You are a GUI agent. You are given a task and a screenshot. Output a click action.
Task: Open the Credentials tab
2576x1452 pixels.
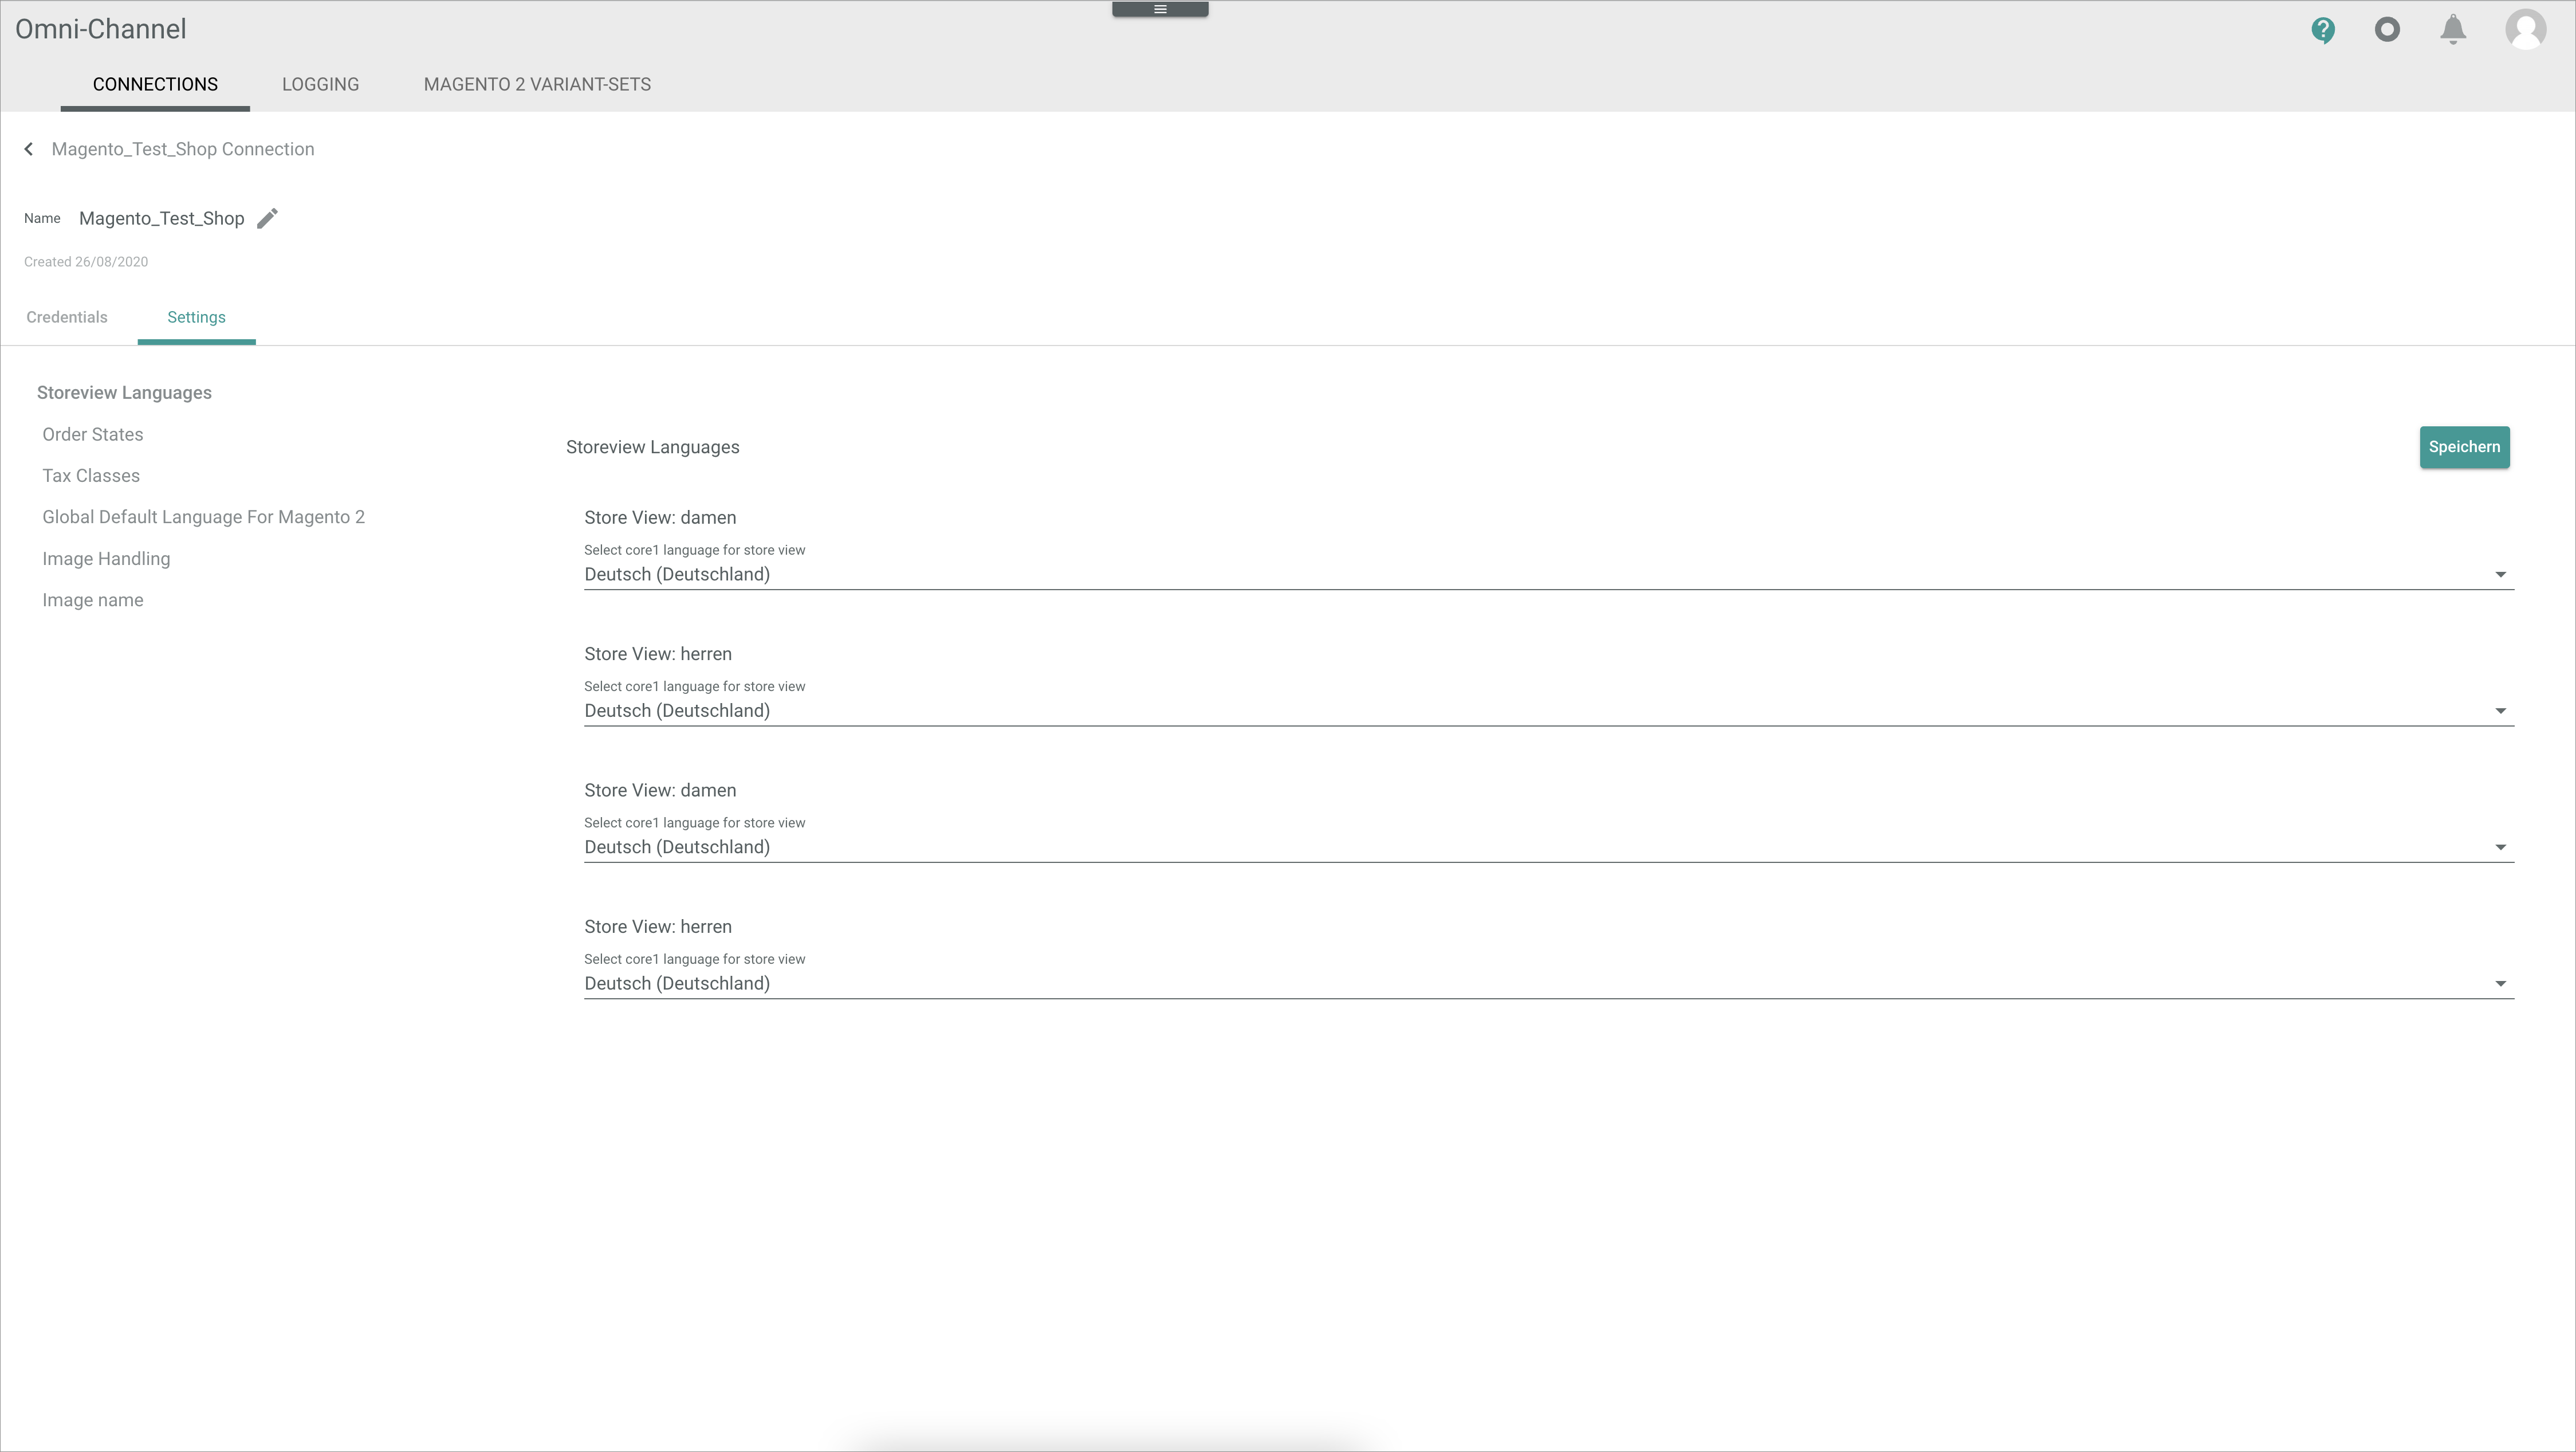pos(67,317)
